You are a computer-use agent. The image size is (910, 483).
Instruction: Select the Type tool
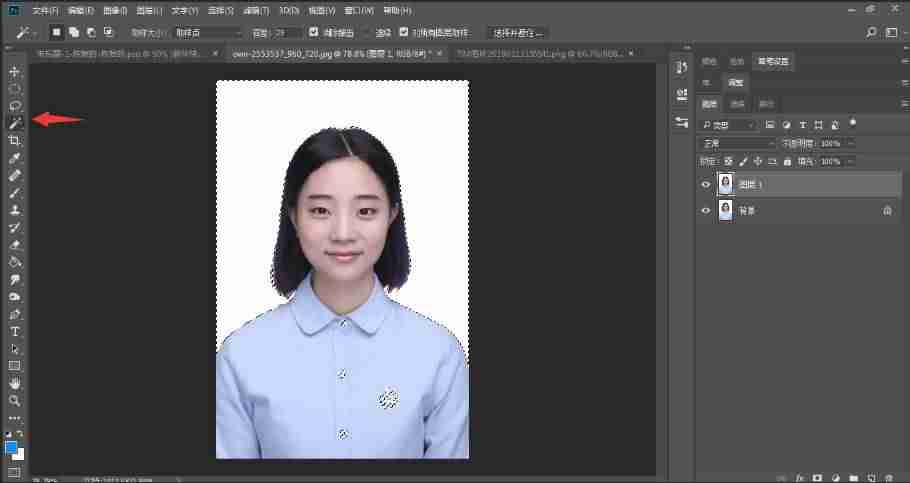(15, 331)
